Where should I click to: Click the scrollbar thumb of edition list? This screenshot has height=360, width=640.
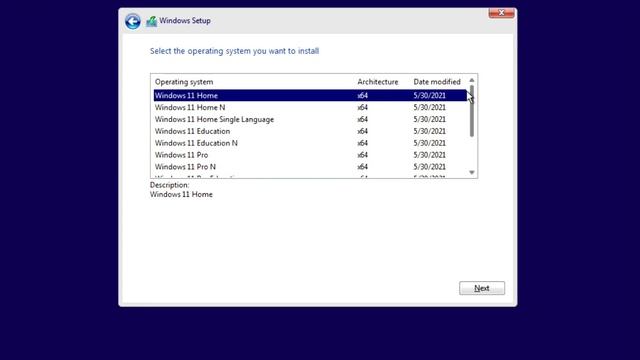click(472, 111)
